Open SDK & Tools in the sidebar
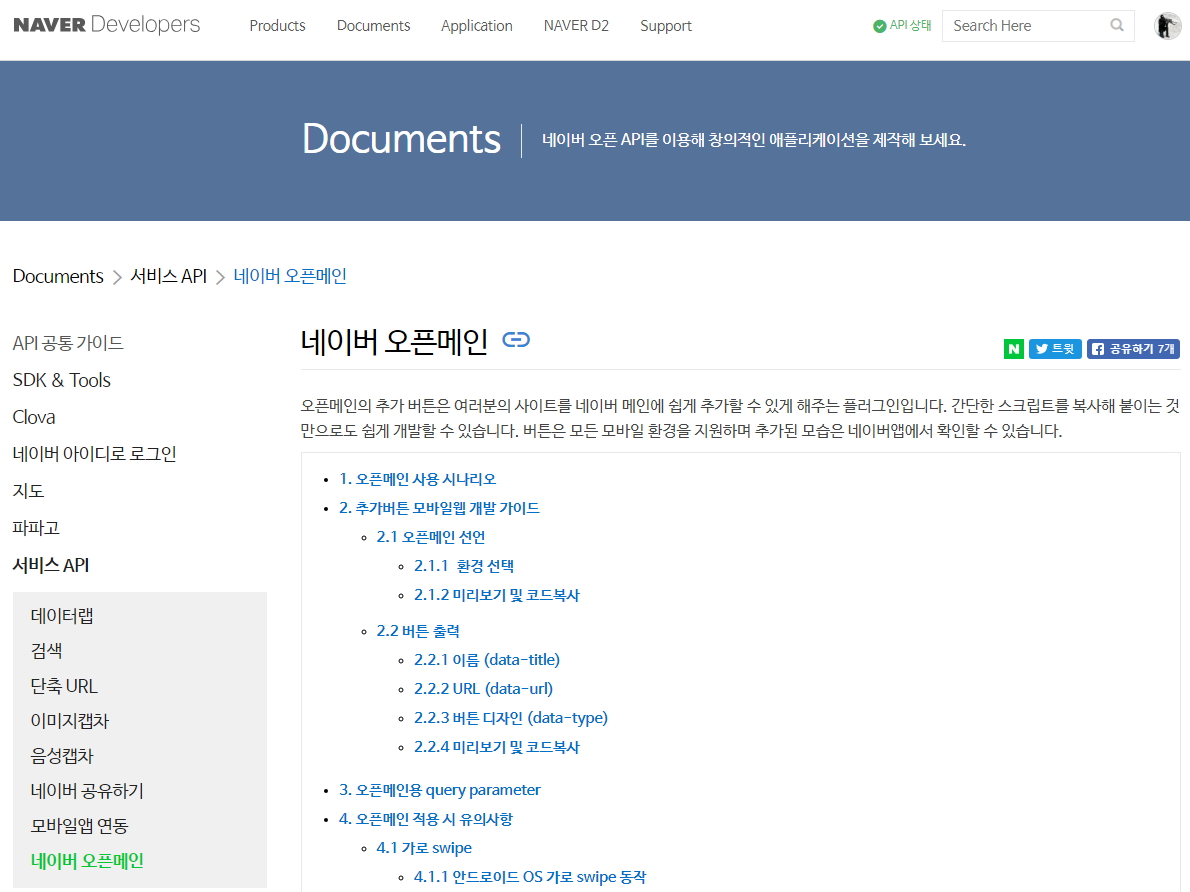The image size is (1190, 892). 61,380
